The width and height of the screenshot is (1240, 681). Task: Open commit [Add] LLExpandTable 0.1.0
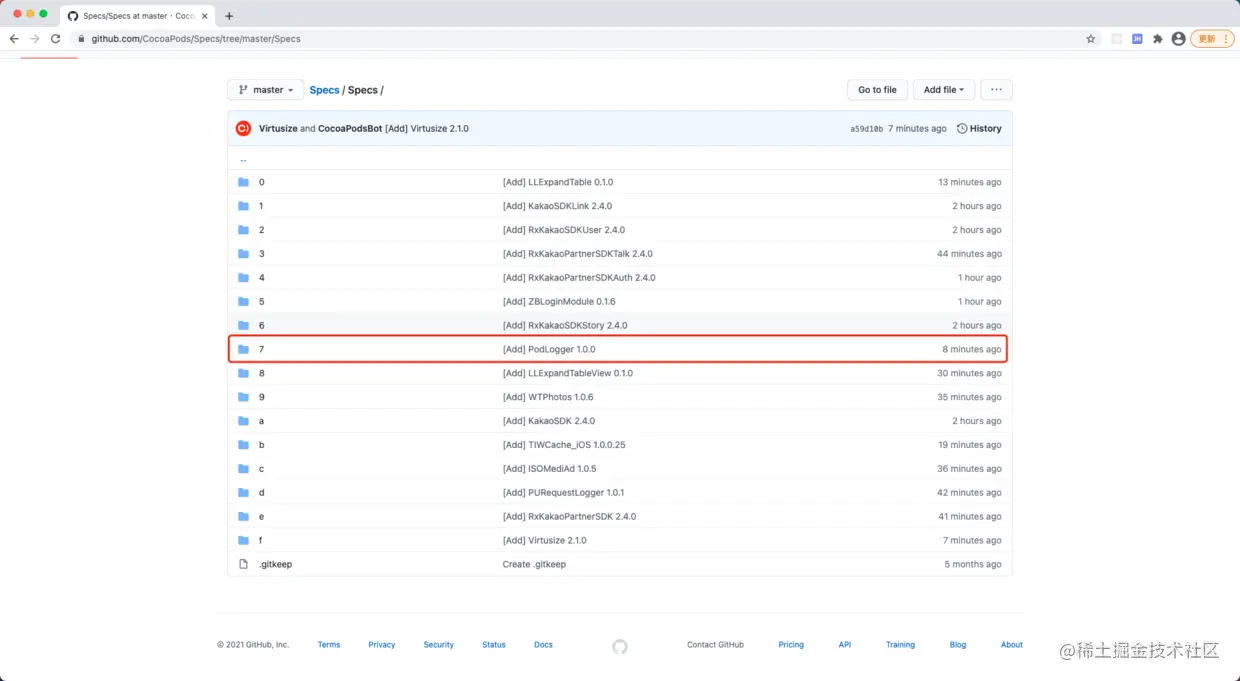558,182
